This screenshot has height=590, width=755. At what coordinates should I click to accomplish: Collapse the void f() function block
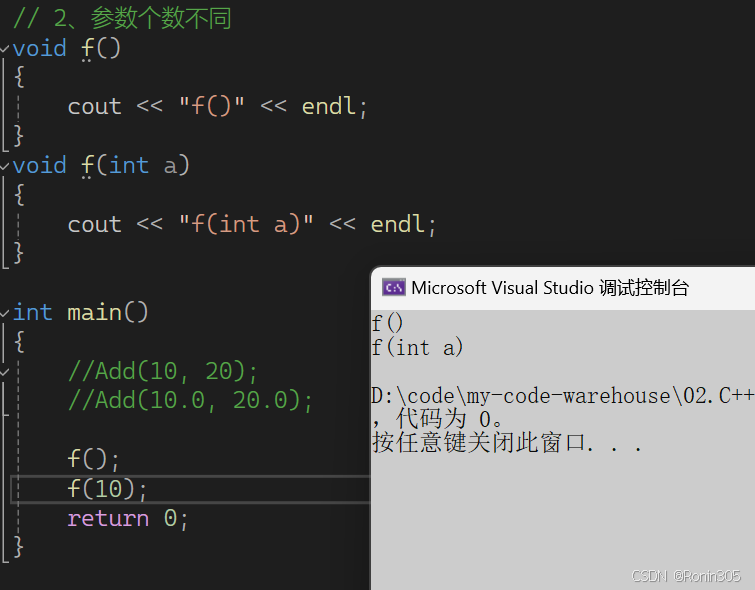coord(4,48)
